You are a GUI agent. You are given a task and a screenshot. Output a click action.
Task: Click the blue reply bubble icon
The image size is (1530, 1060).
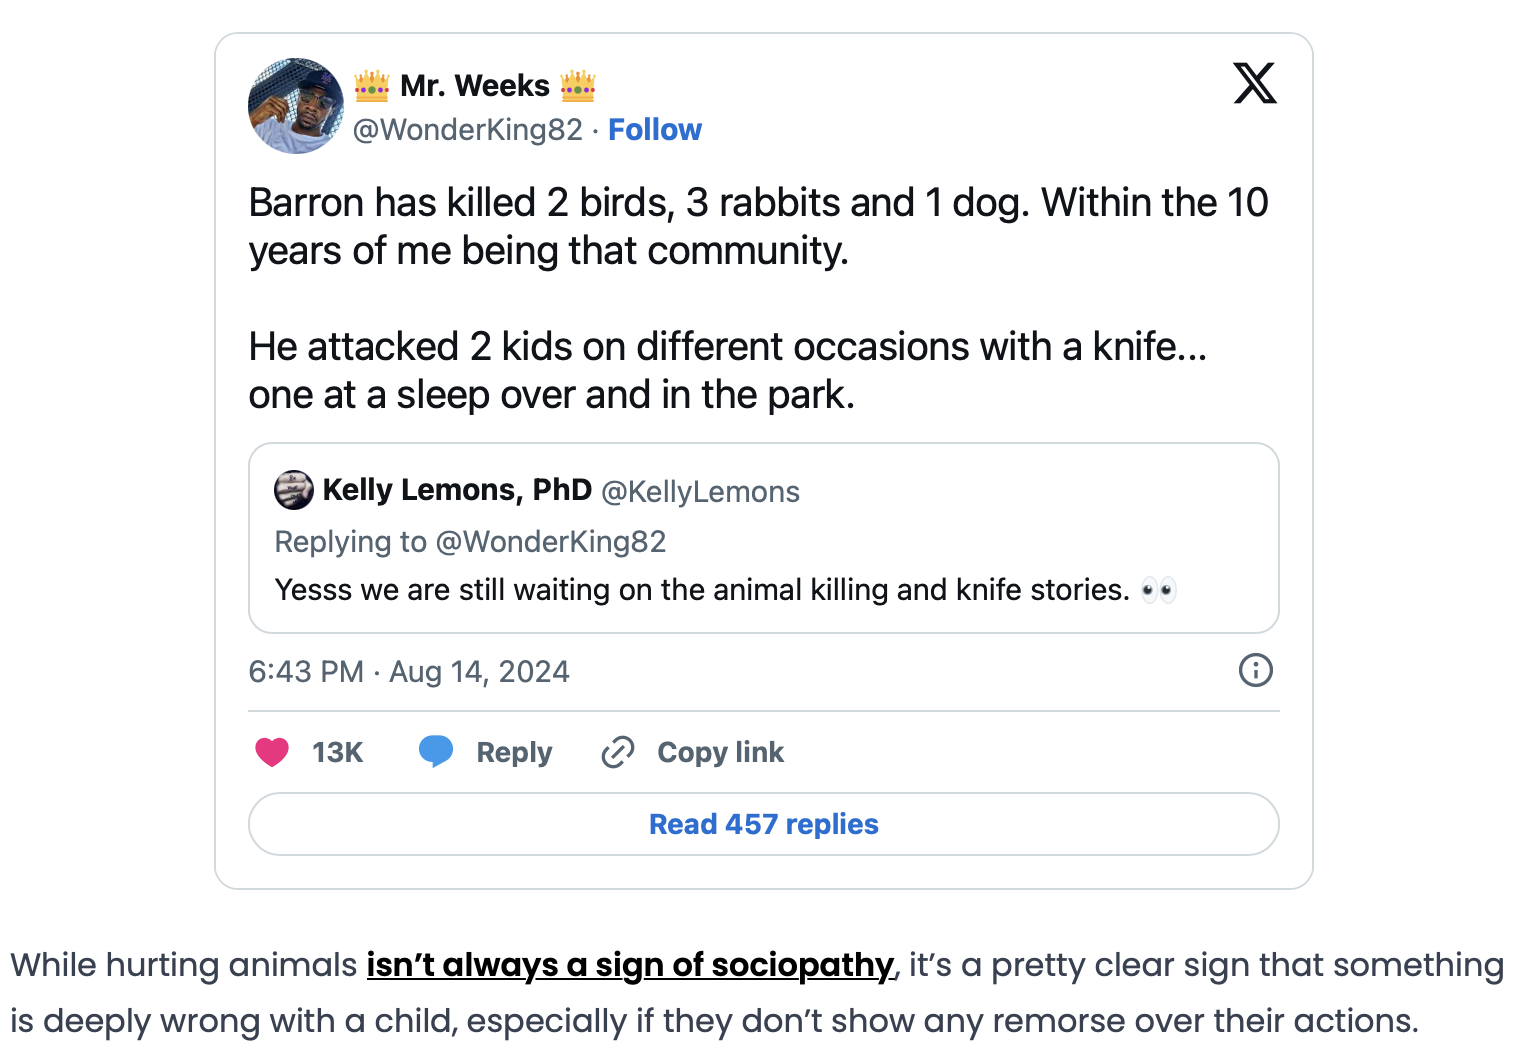click(x=436, y=751)
